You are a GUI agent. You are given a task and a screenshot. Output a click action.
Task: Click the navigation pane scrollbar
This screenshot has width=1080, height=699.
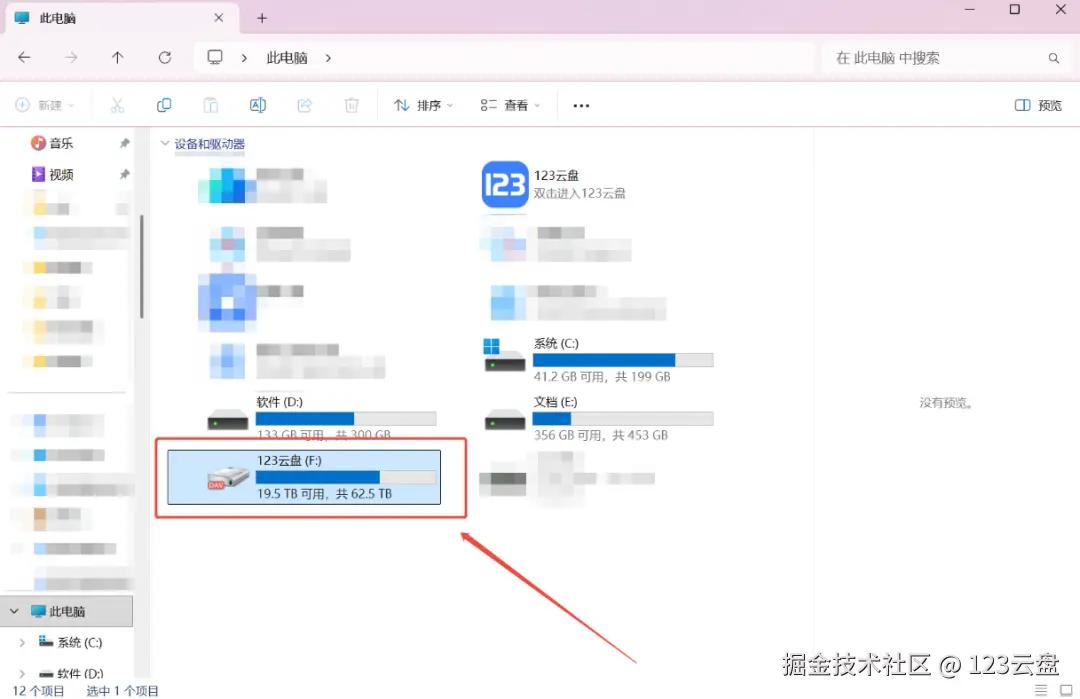[x=142, y=267]
